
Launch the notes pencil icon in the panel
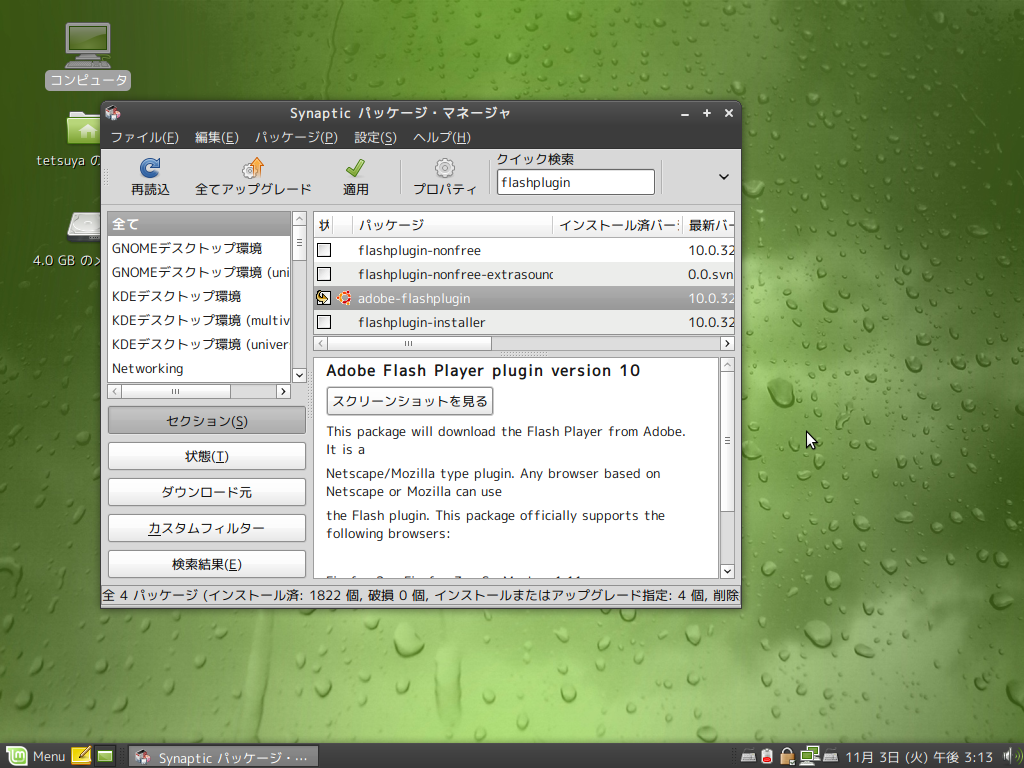click(81, 756)
